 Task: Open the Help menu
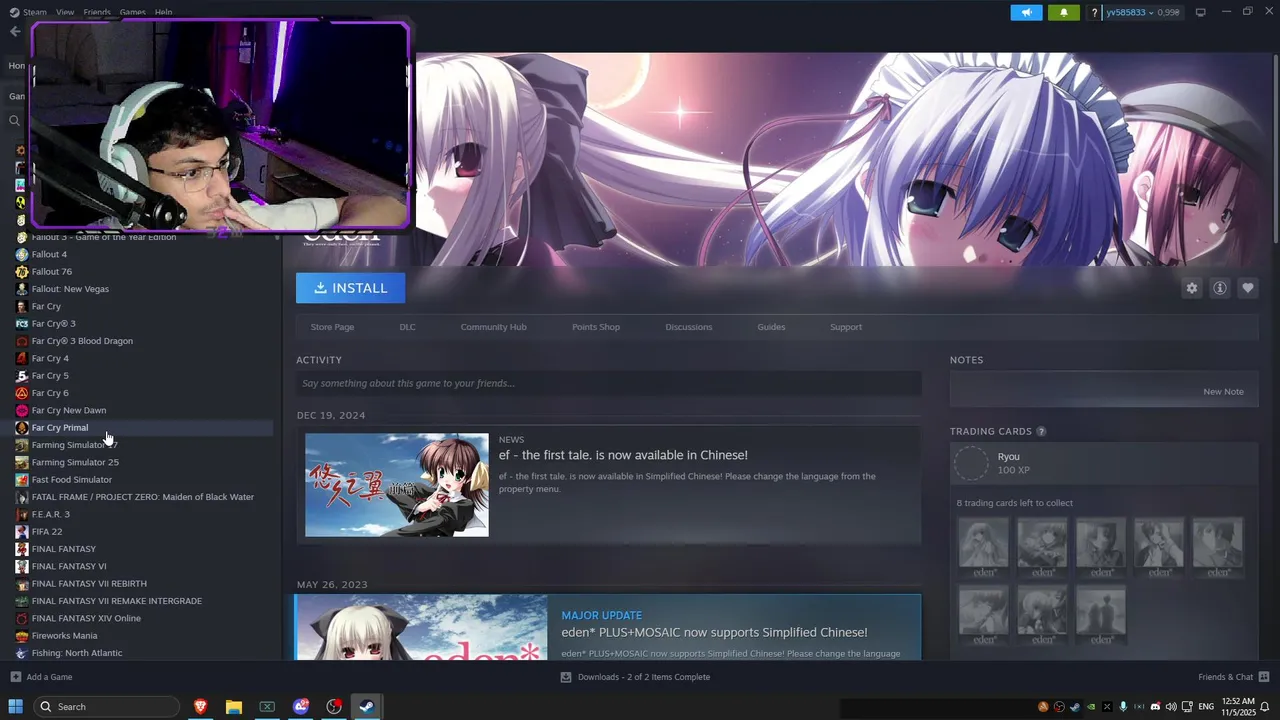[x=163, y=12]
